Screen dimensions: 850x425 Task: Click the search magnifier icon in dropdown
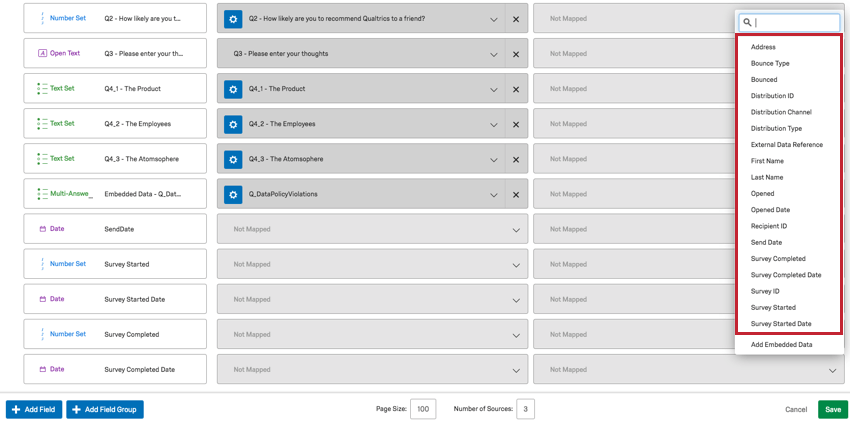(748, 22)
